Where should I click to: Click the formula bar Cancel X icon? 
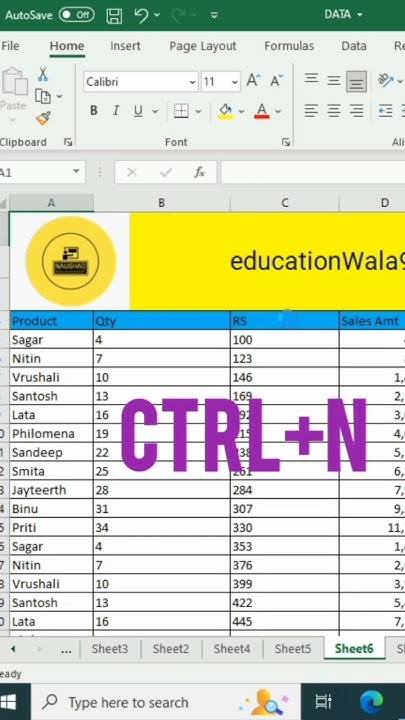(132, 172)
